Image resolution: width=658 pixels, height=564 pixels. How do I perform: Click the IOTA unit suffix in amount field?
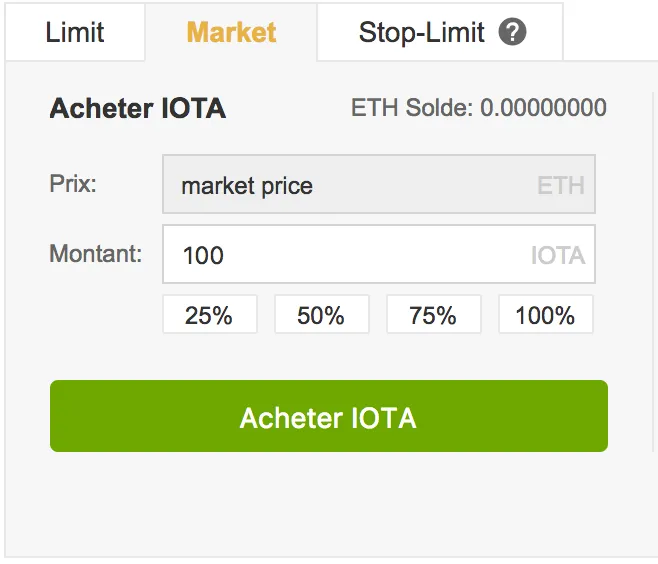coord(558,256)
